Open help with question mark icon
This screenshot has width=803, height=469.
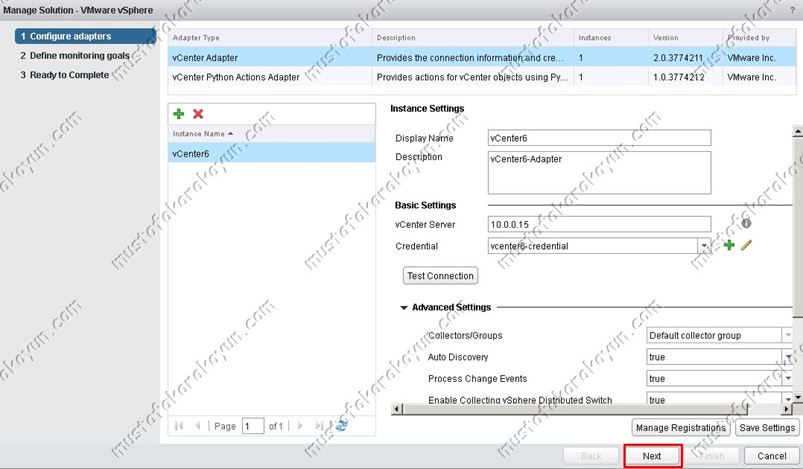pos(793,10)
